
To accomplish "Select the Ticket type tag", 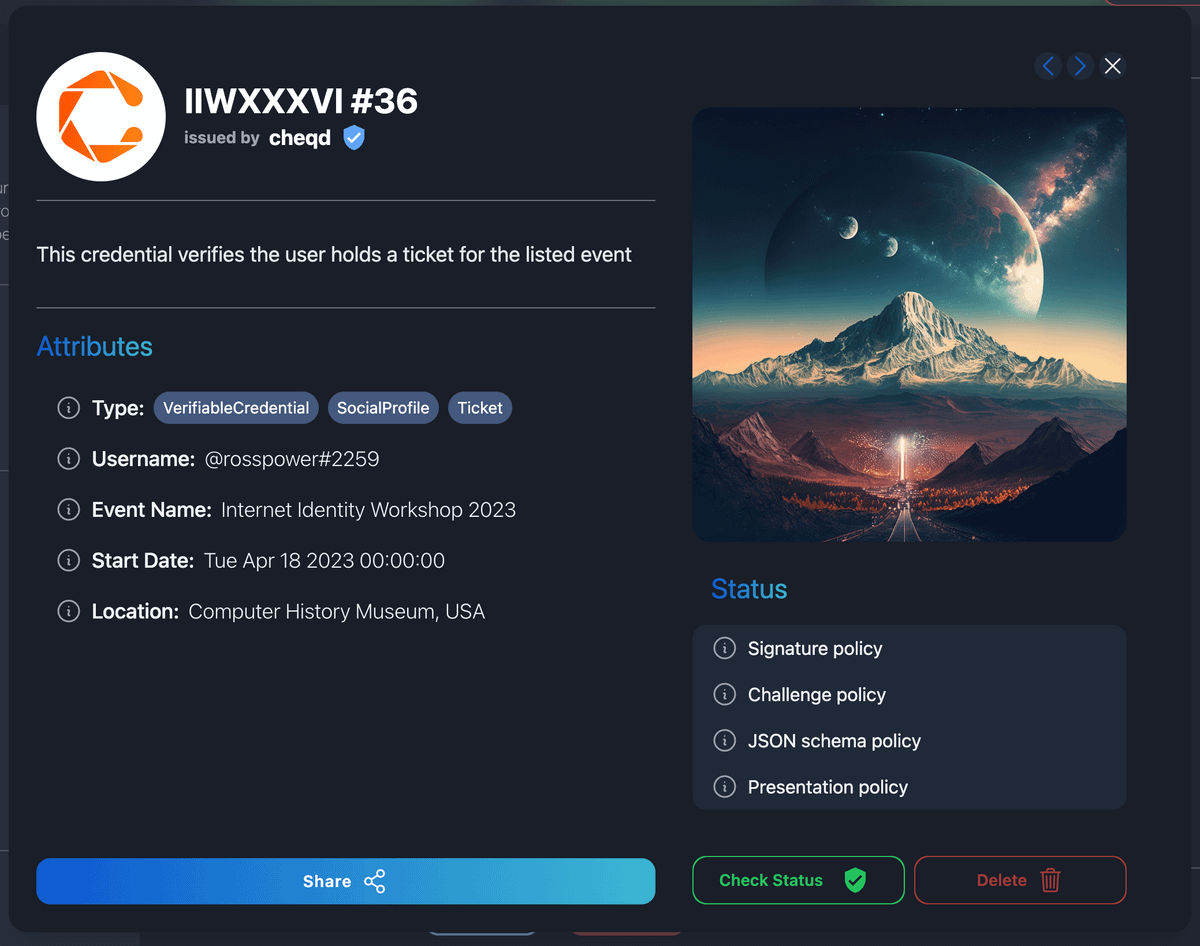I will click(480, 408).
